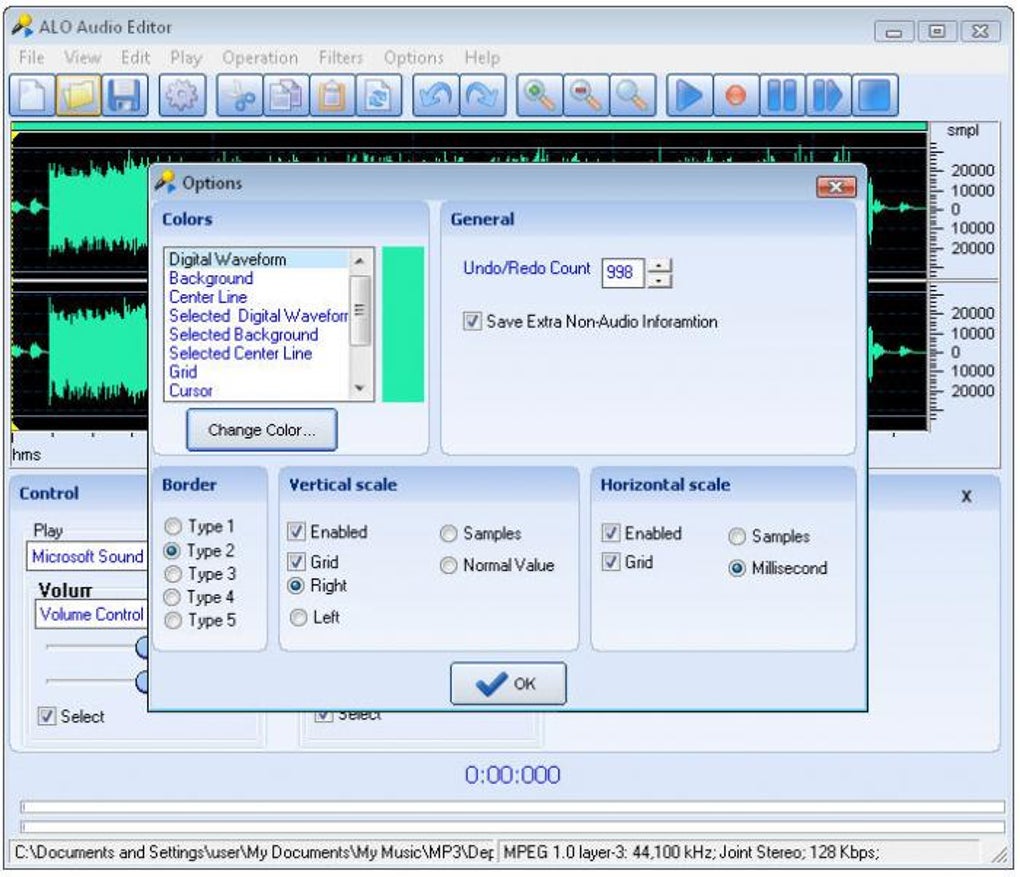Open the Operation menu
This screenshot has height=877, width=1020.
[260, 57]
